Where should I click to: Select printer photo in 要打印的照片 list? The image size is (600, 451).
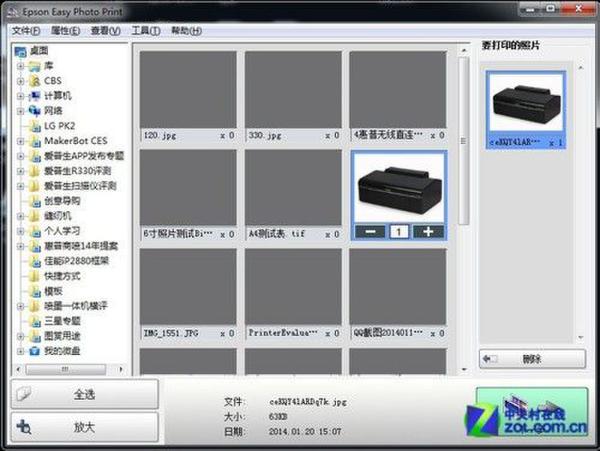click(526, 103)
